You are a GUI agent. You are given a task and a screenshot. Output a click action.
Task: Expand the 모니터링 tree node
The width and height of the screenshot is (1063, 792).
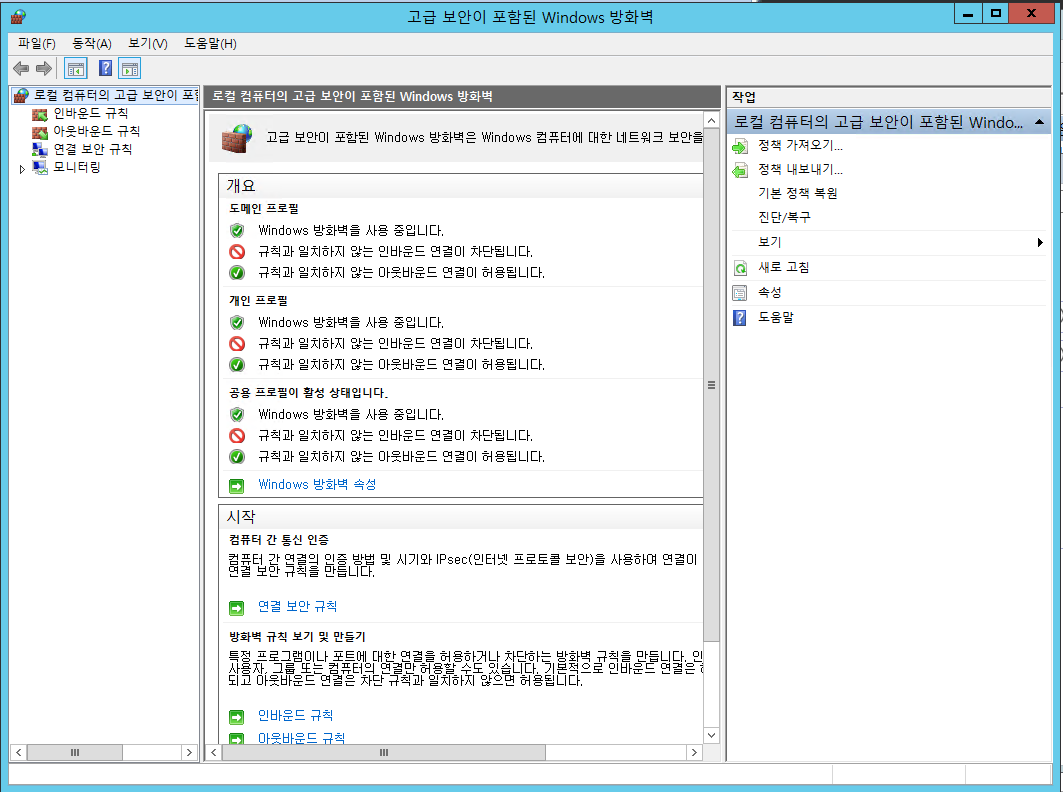coord(22,169)
